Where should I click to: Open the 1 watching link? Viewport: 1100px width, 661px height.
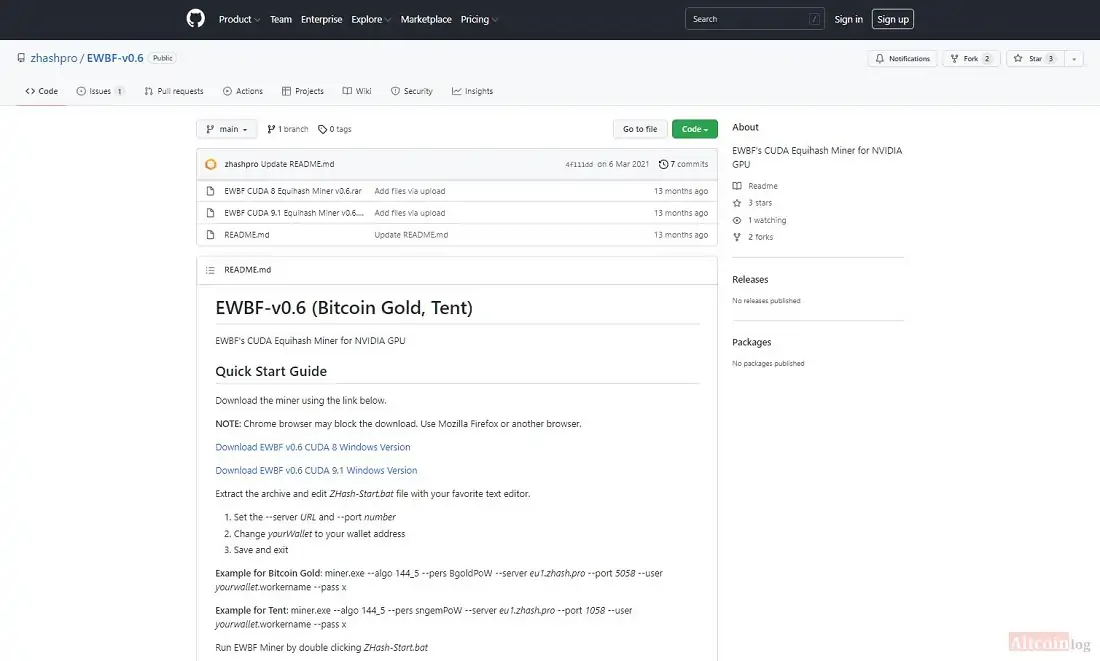point(759,220)
